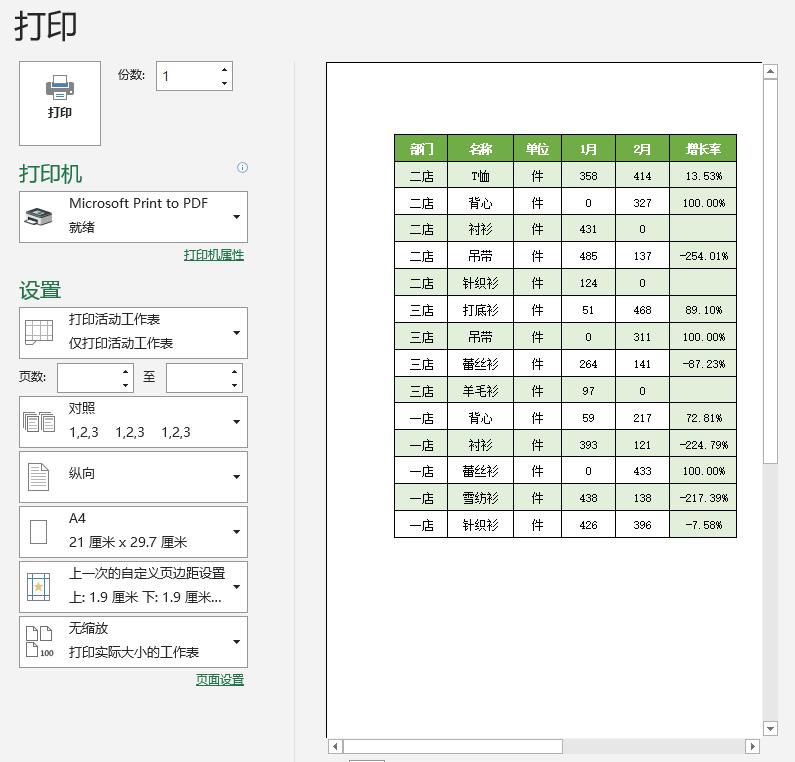Click the 13.53% growth rate cell
The image size is (795, 762).
pos(703,175)
